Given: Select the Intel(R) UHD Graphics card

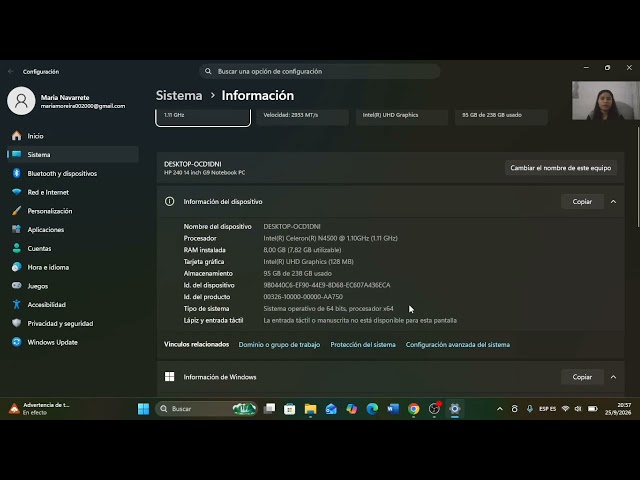Looking at the screenshot, I should click(x=402, y=116).
